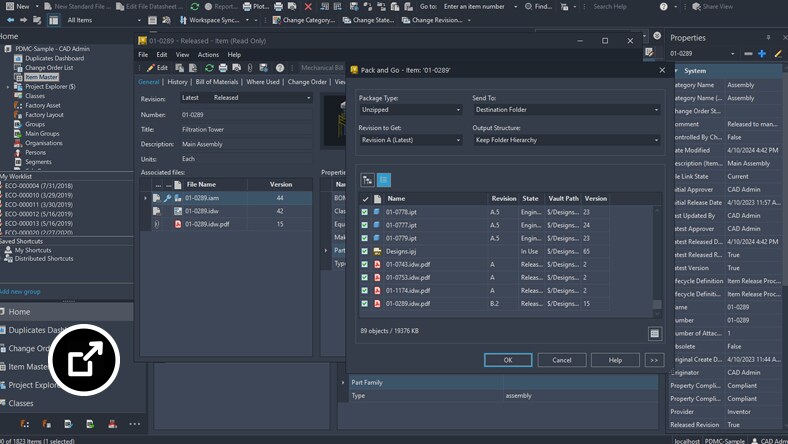Click the red delete X in main toolbar
Viewport: 788px width, 444px height.
click(x=308, y=6)
